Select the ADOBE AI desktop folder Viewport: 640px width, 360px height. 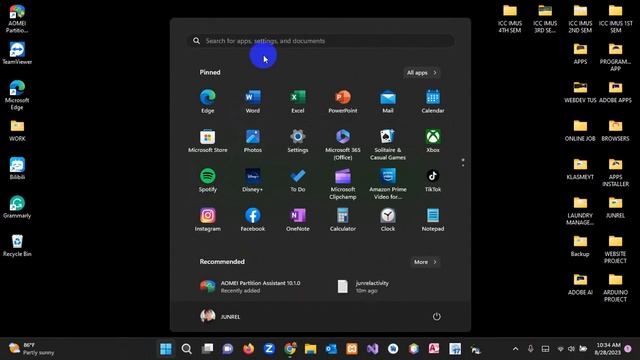(x=580, y=284)
